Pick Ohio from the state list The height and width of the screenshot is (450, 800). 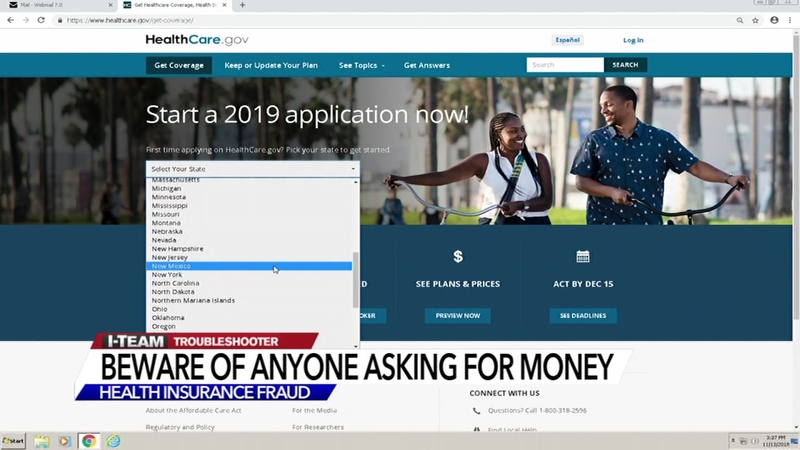[159, 309]
